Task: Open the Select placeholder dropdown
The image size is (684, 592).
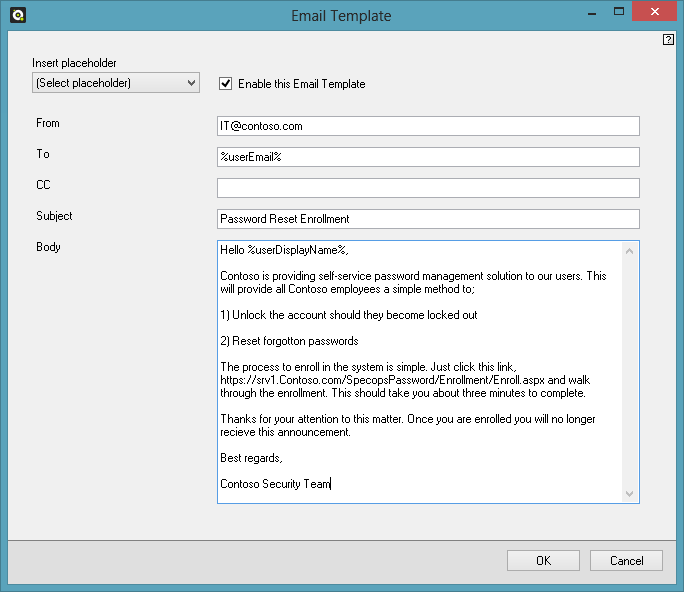Action: [116, 83]
